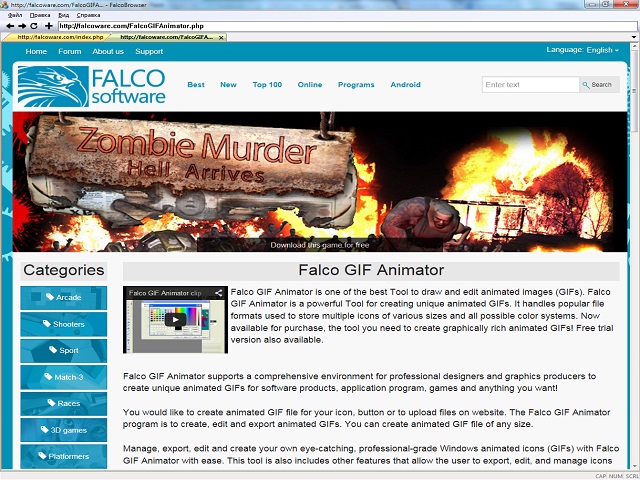
Task: Play the Falco GIF Animator video clip
Action: pyautogui.click(x=175, y=322)
